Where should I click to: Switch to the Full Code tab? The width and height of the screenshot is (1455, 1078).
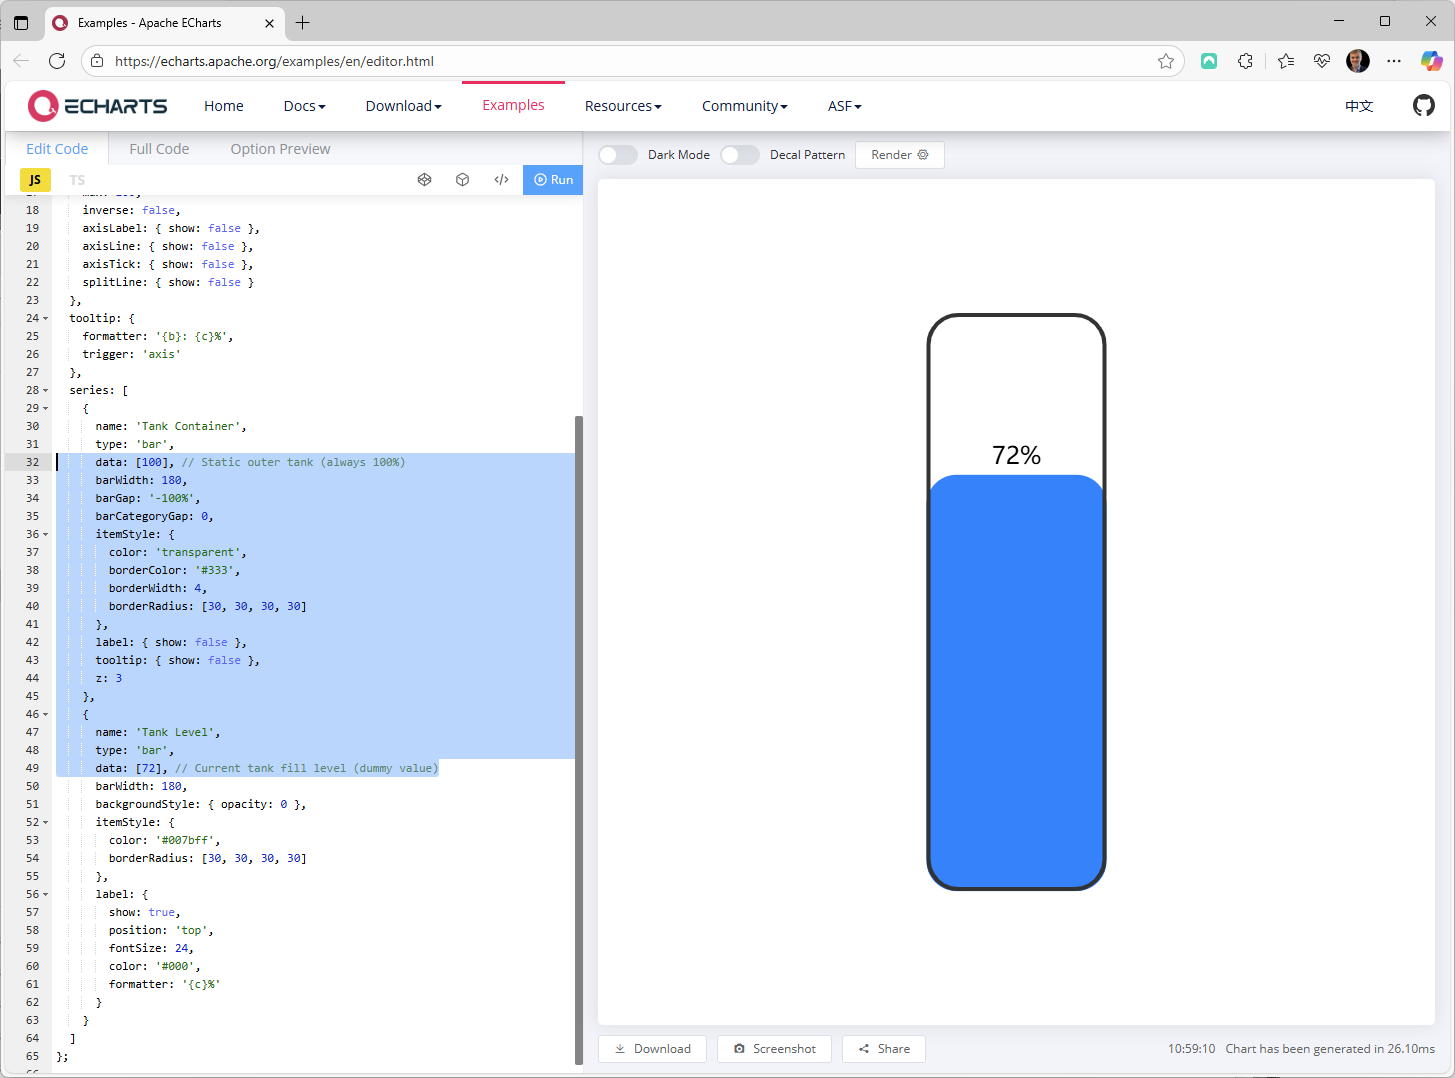[x=159, y=149]
